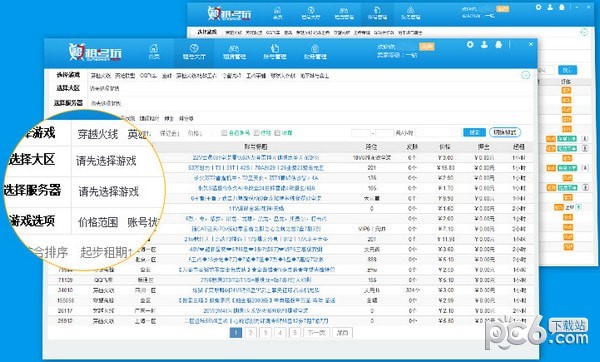
Task: Click the 切换模式 outlined button
Action: [505, 132]
